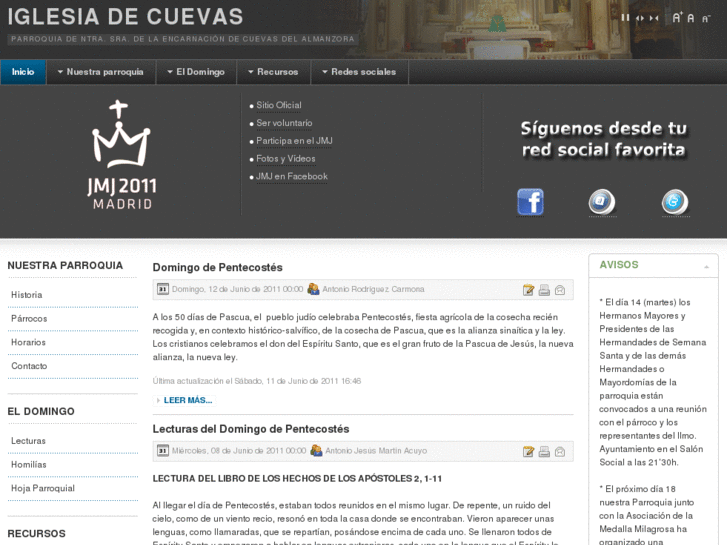Screen dimensions: 727x545
Task: Select Horarios in the sidebar
Action: pyautogui.click(x=28, y=342)
